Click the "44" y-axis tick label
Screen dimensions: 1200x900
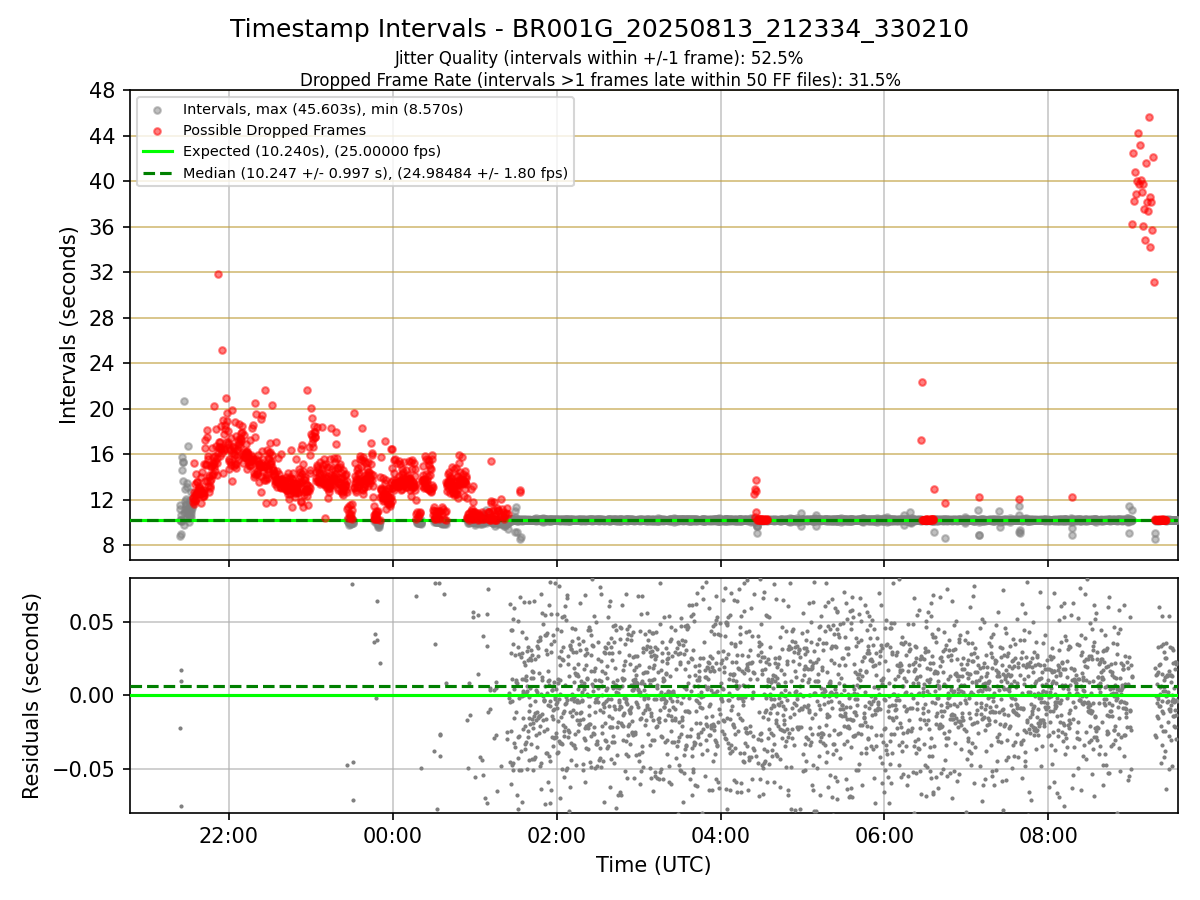104,136
